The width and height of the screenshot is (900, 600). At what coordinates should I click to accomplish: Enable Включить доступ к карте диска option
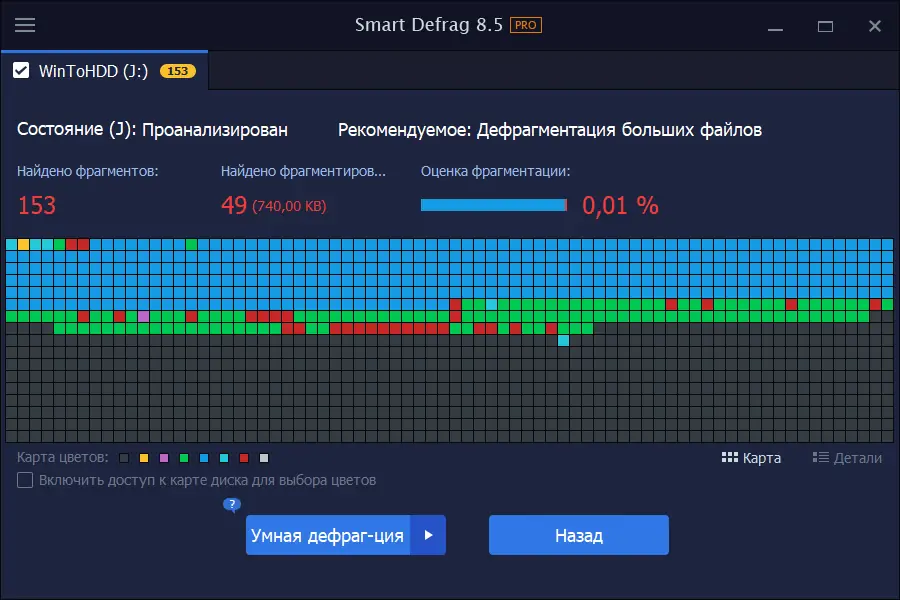(23, 481)
